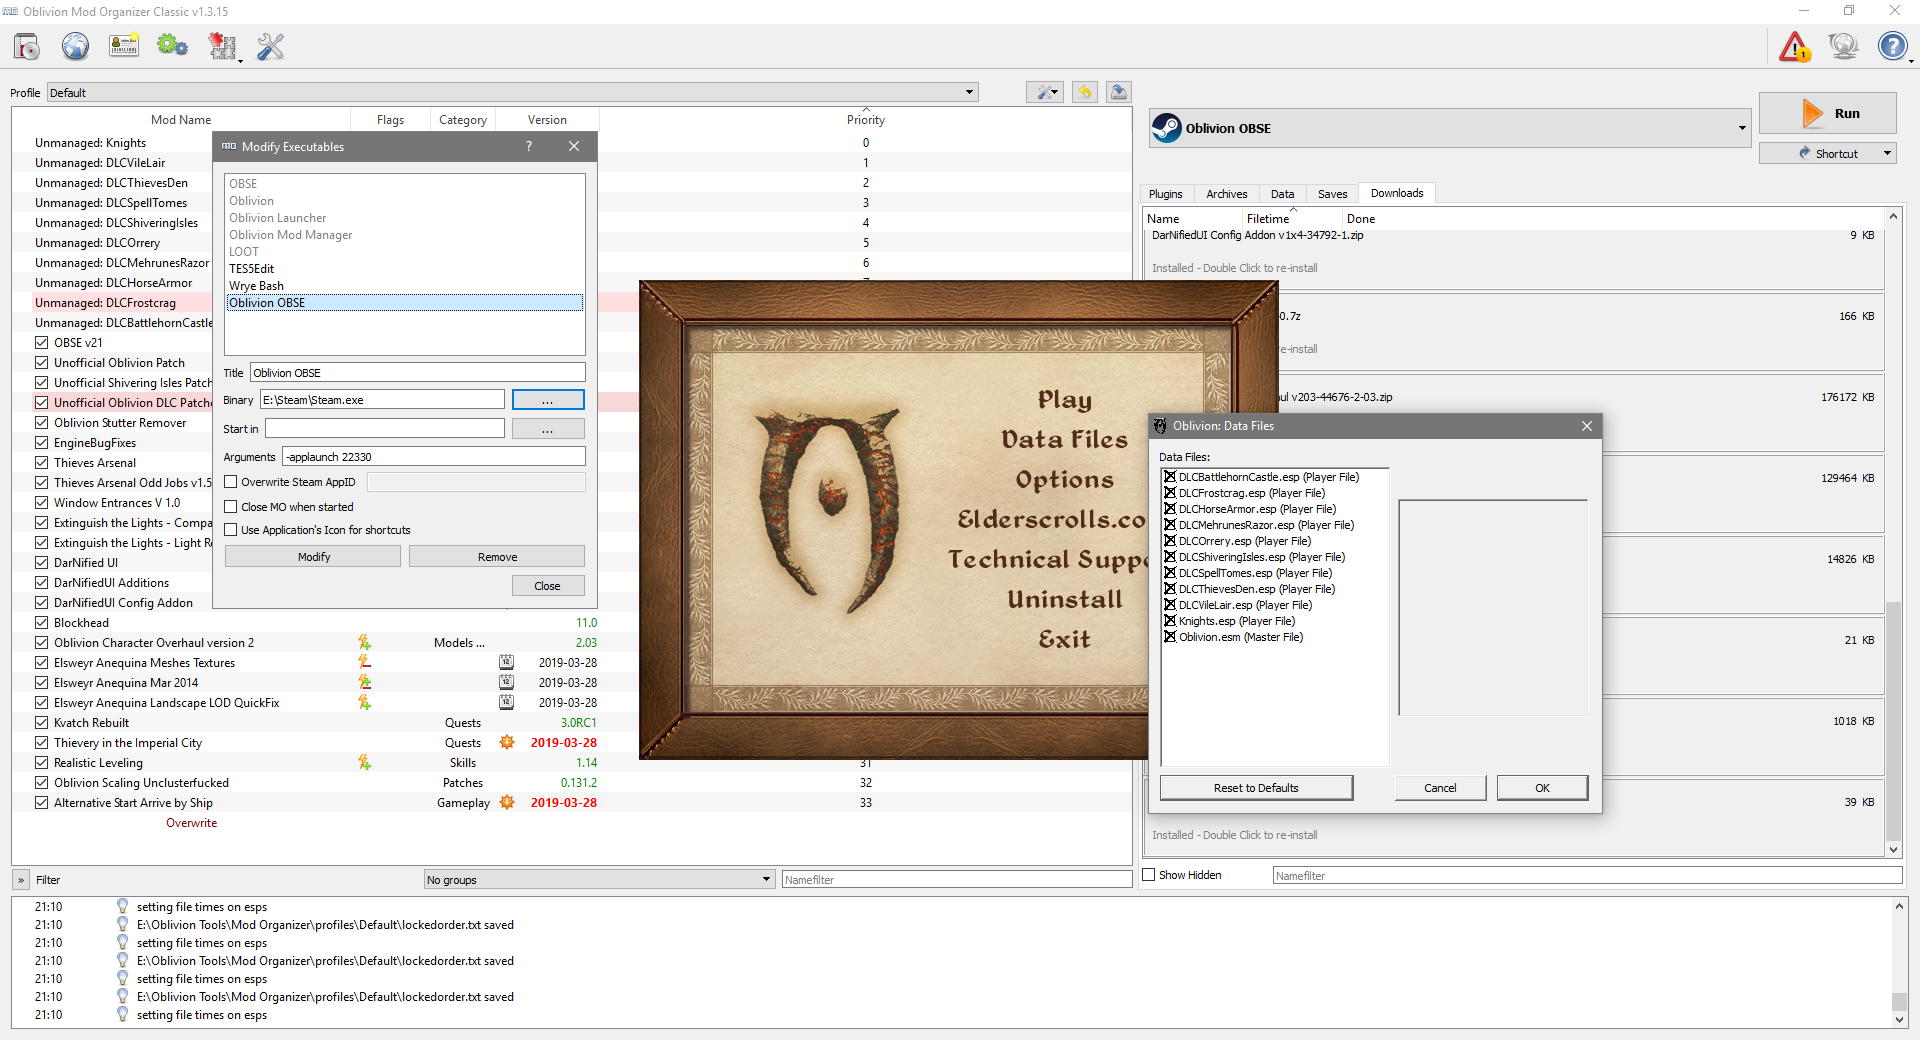Viewport: 1920px width, 1040px height.
Task: Click the tools puzzle piece icon
Action: pos(222,46)
